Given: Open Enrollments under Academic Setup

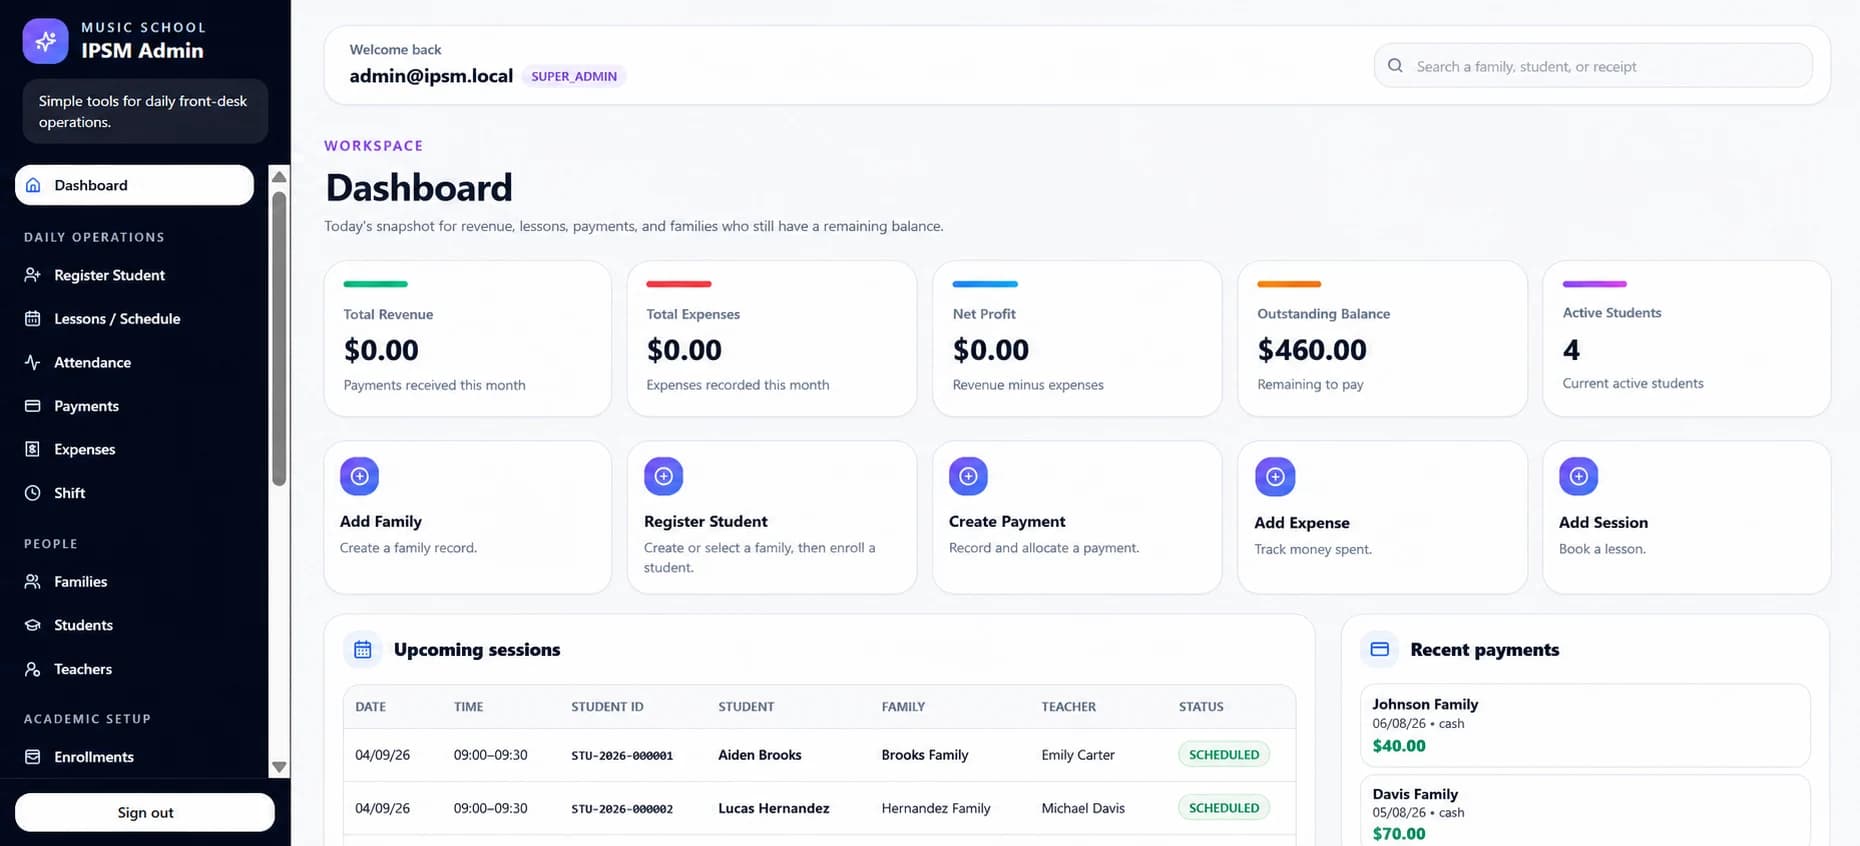Looking at the screenshot, I should click(x=135, y=757).
